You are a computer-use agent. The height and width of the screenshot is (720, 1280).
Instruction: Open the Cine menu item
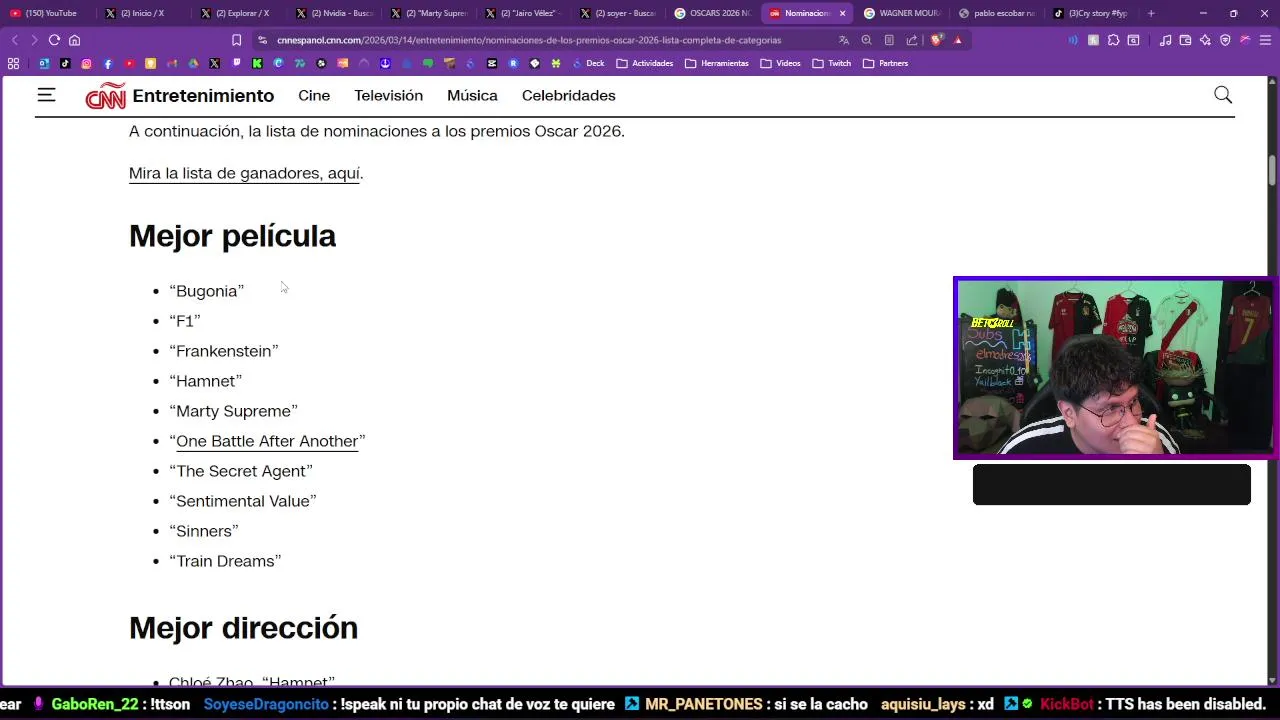click(x=314, y=96)
